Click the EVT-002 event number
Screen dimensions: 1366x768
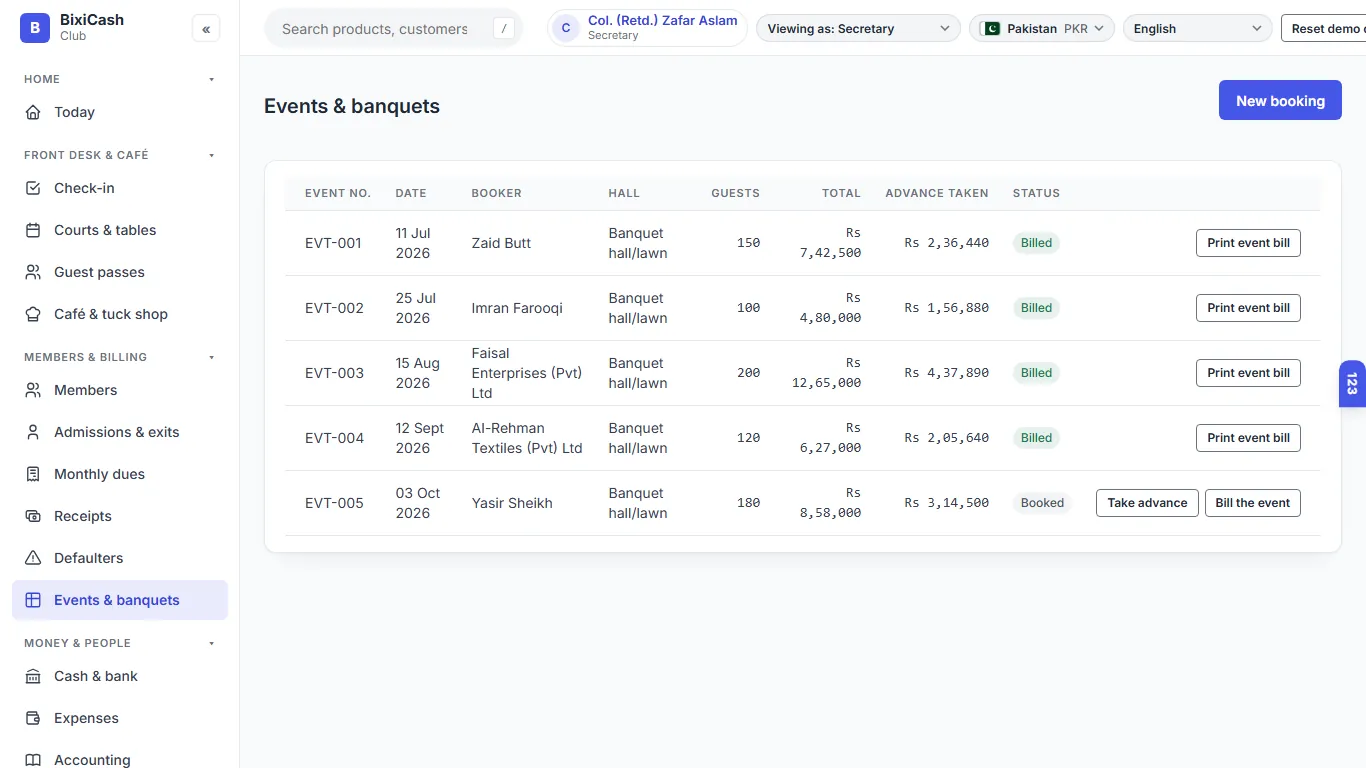334,308
